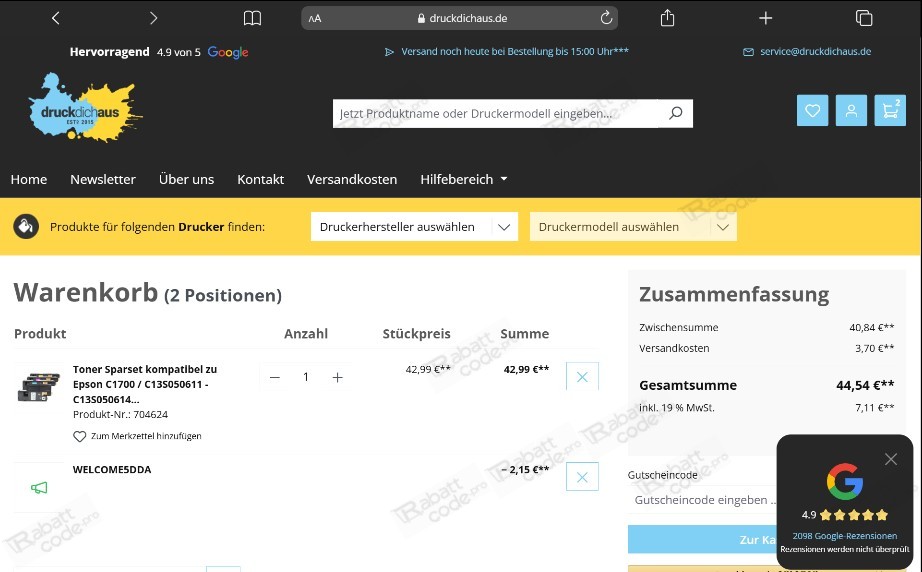Click the Google rating 4.9 von 5

click(x=159, y=52)
